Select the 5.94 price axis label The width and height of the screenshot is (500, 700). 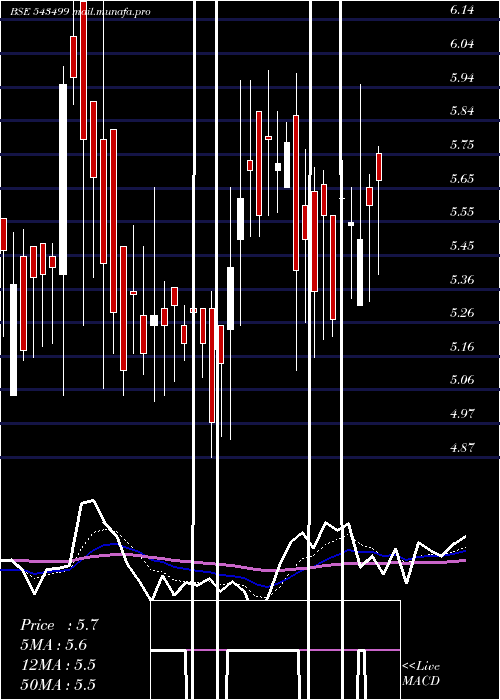click(462, 78)
